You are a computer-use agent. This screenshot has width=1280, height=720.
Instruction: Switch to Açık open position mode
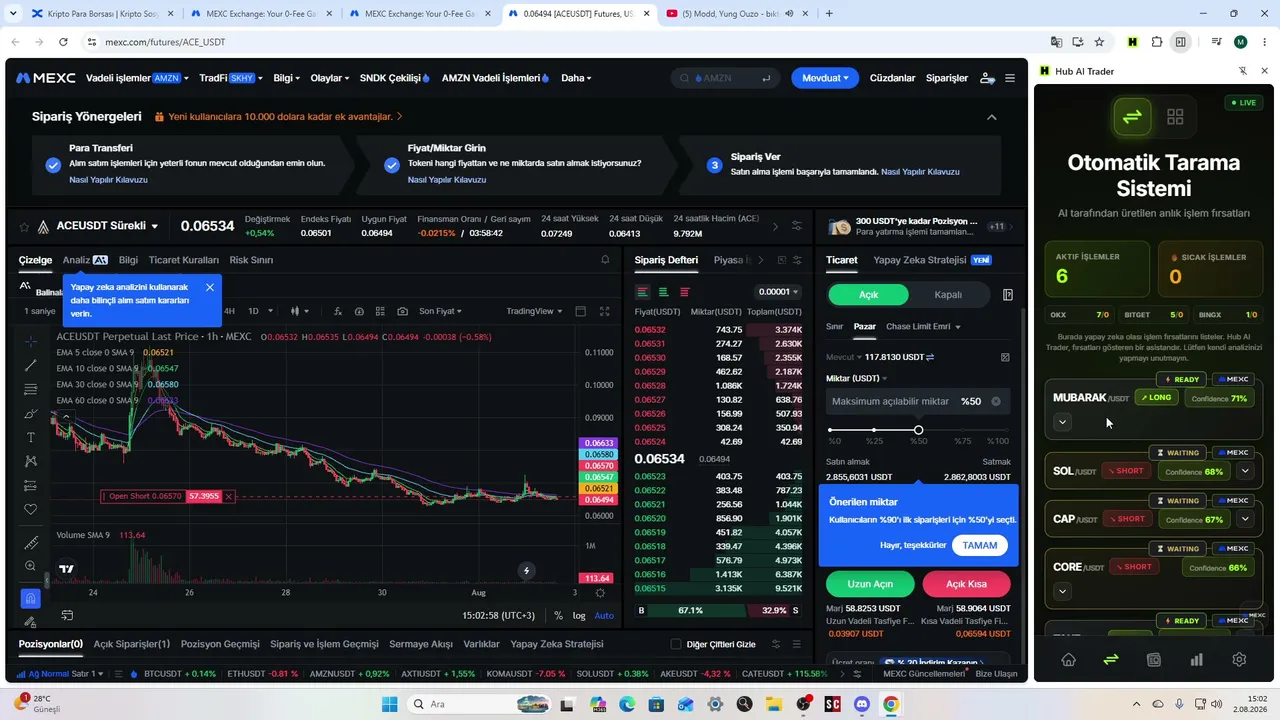click(x=868, y=295)
